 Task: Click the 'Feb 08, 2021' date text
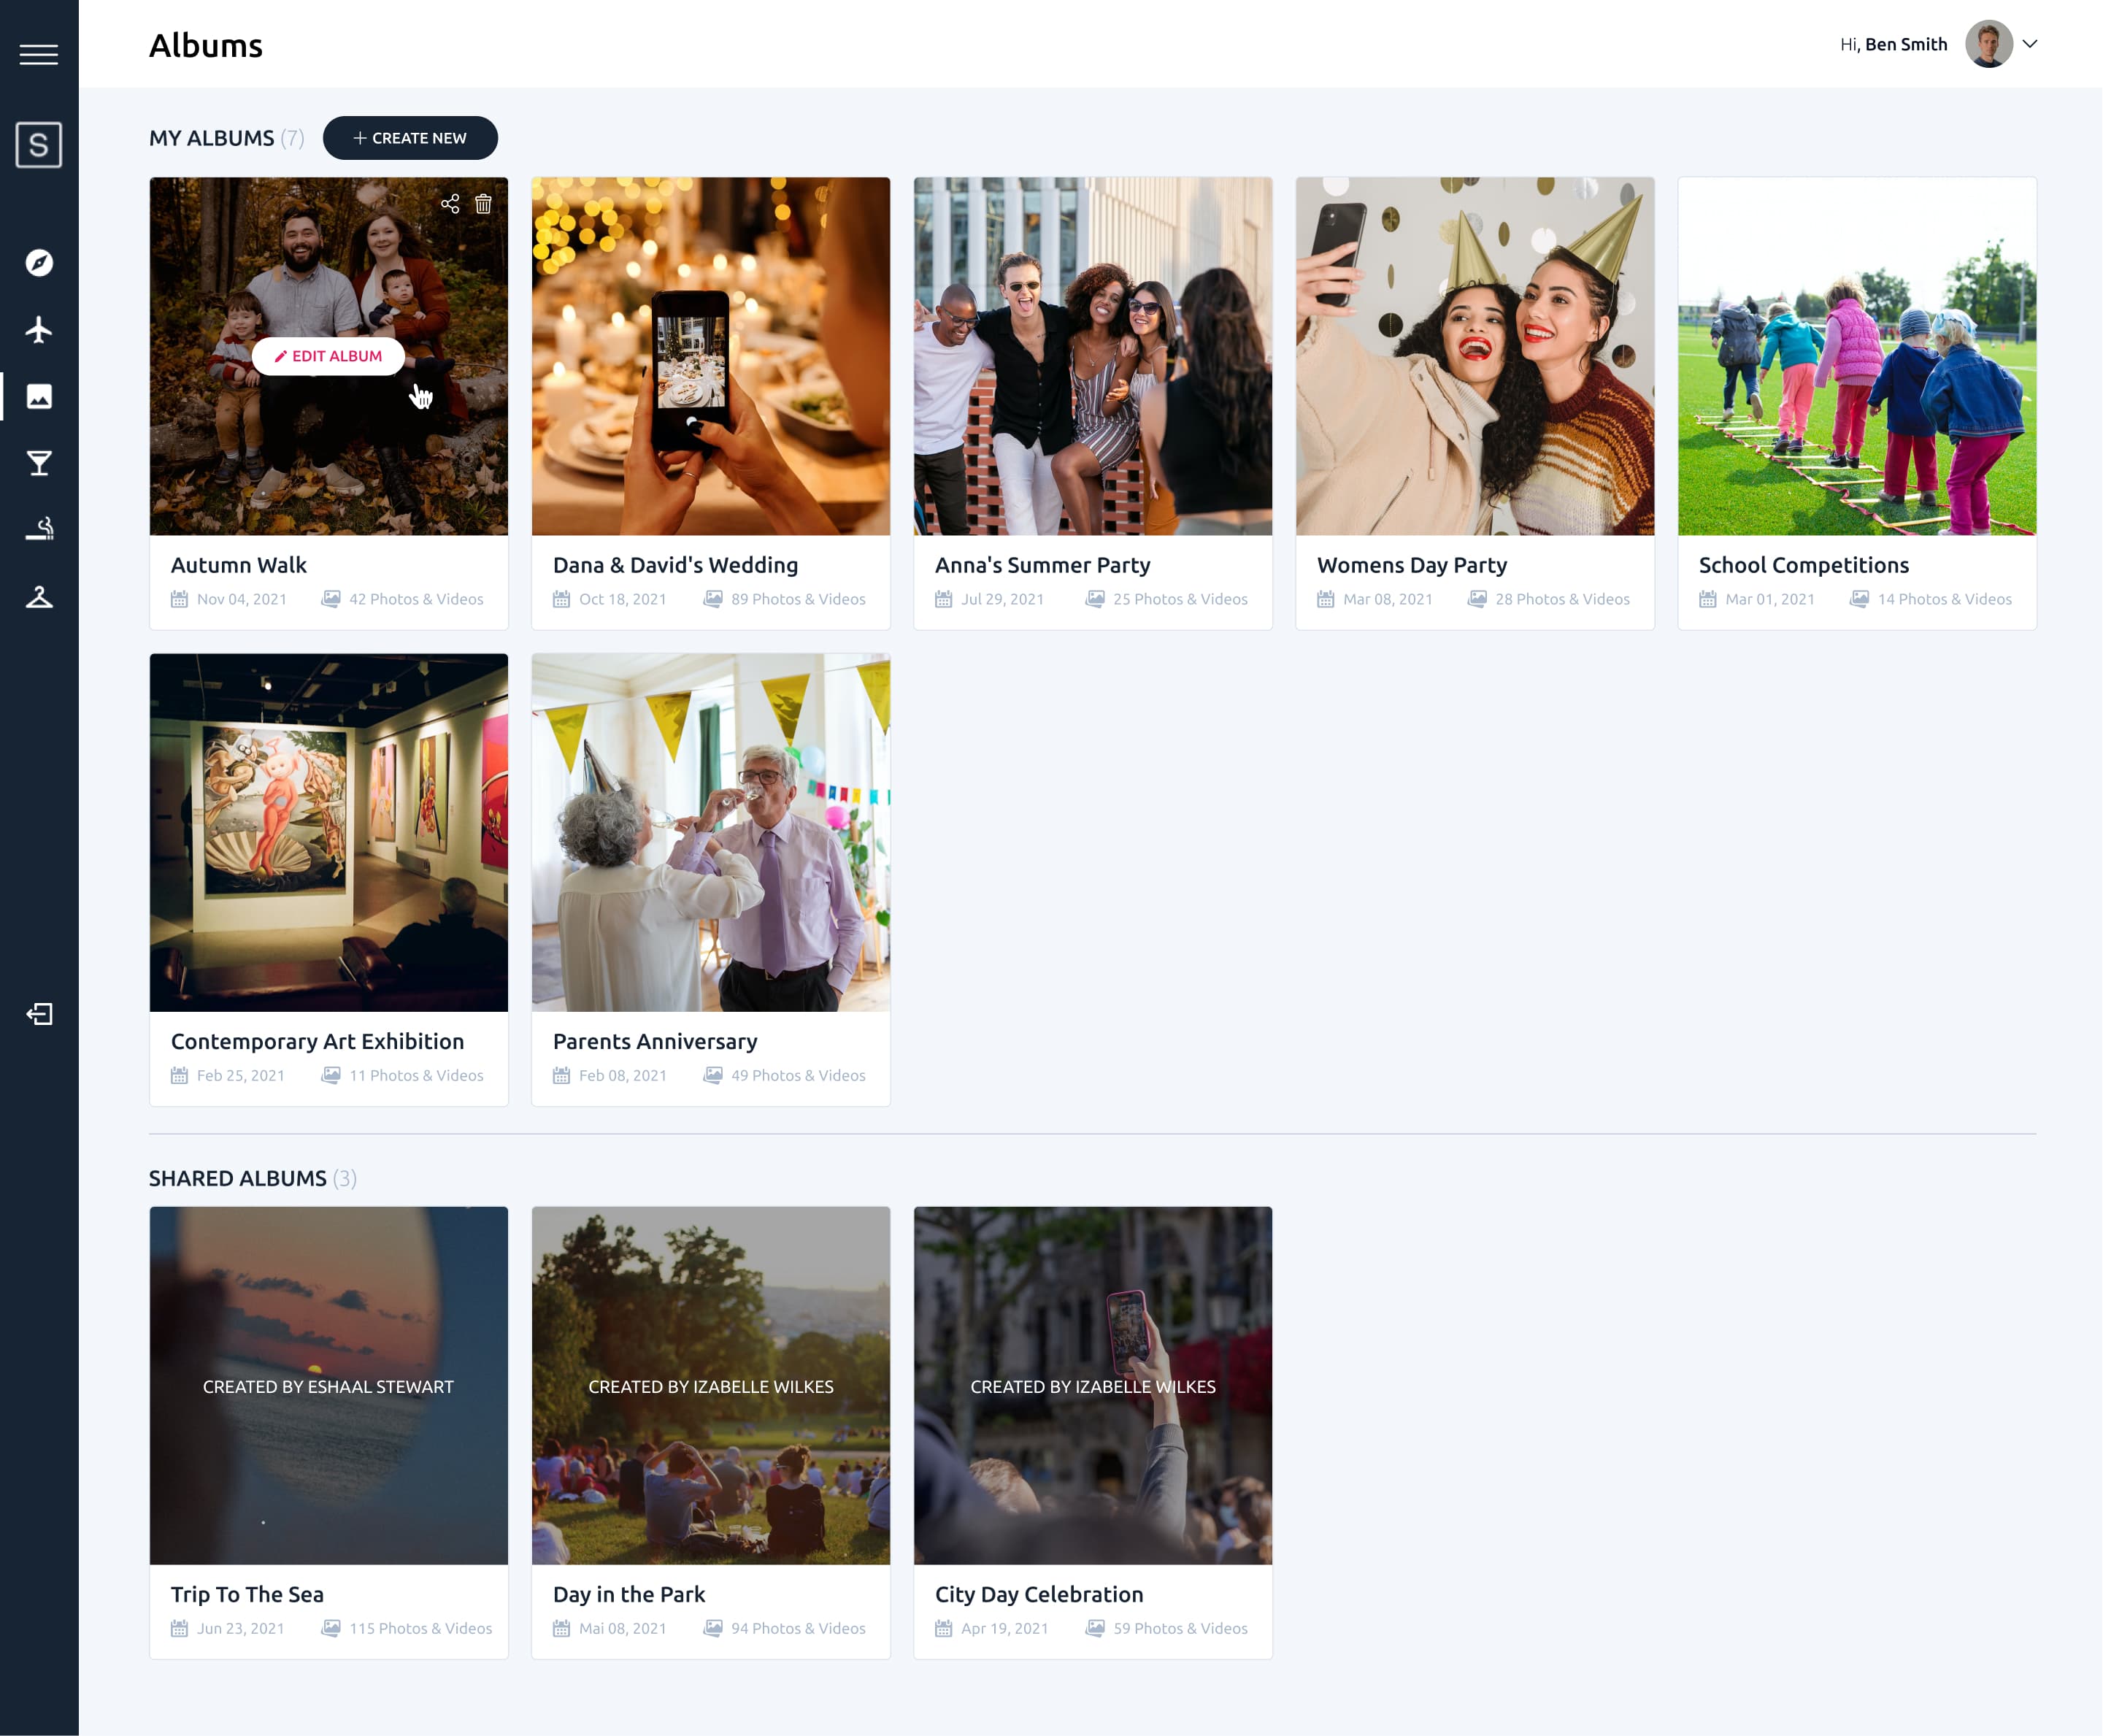tap(622, 1075)
